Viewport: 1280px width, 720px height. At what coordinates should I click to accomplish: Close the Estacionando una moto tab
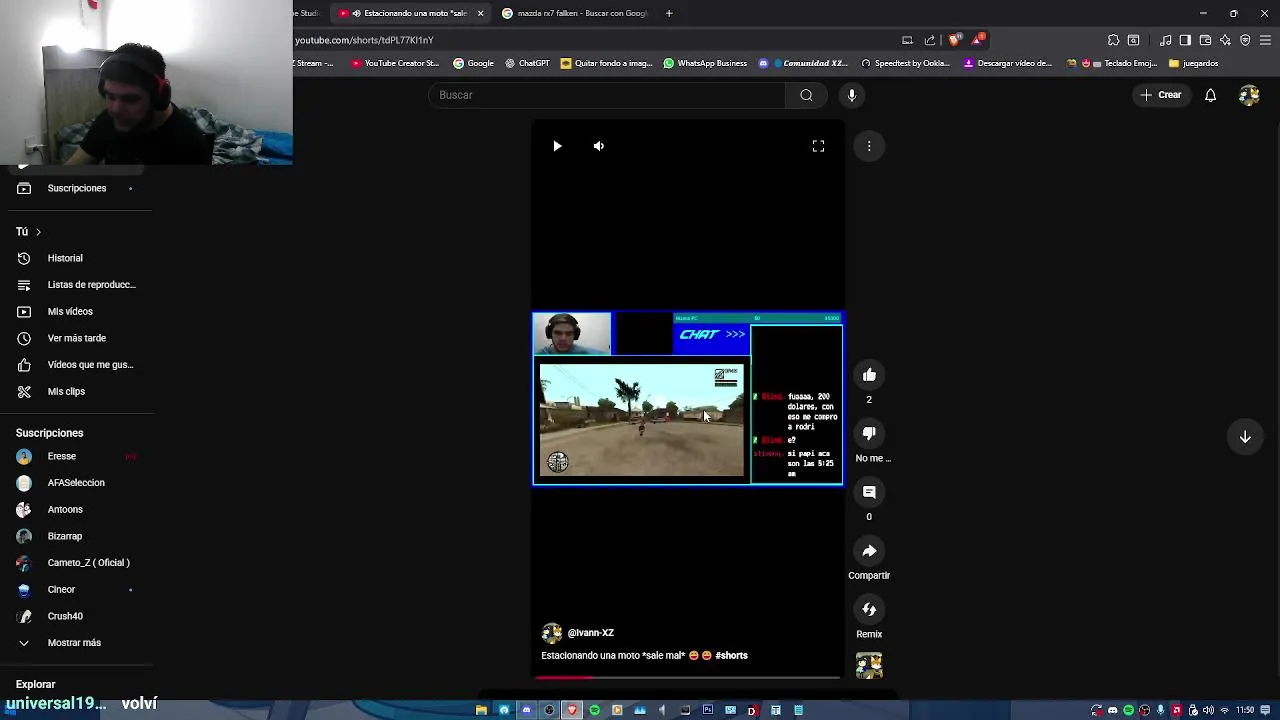(x=480, y=13)
